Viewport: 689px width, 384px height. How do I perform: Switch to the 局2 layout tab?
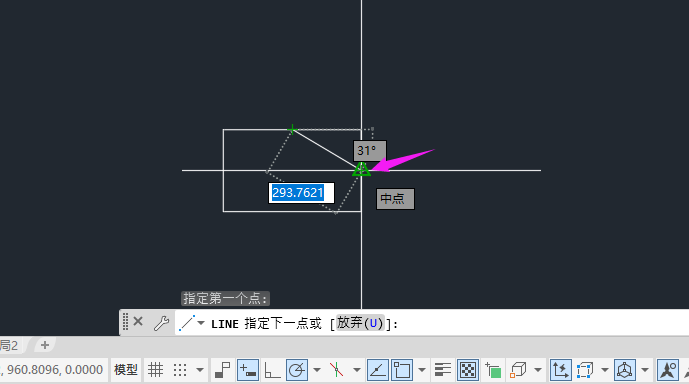(9, 345)
